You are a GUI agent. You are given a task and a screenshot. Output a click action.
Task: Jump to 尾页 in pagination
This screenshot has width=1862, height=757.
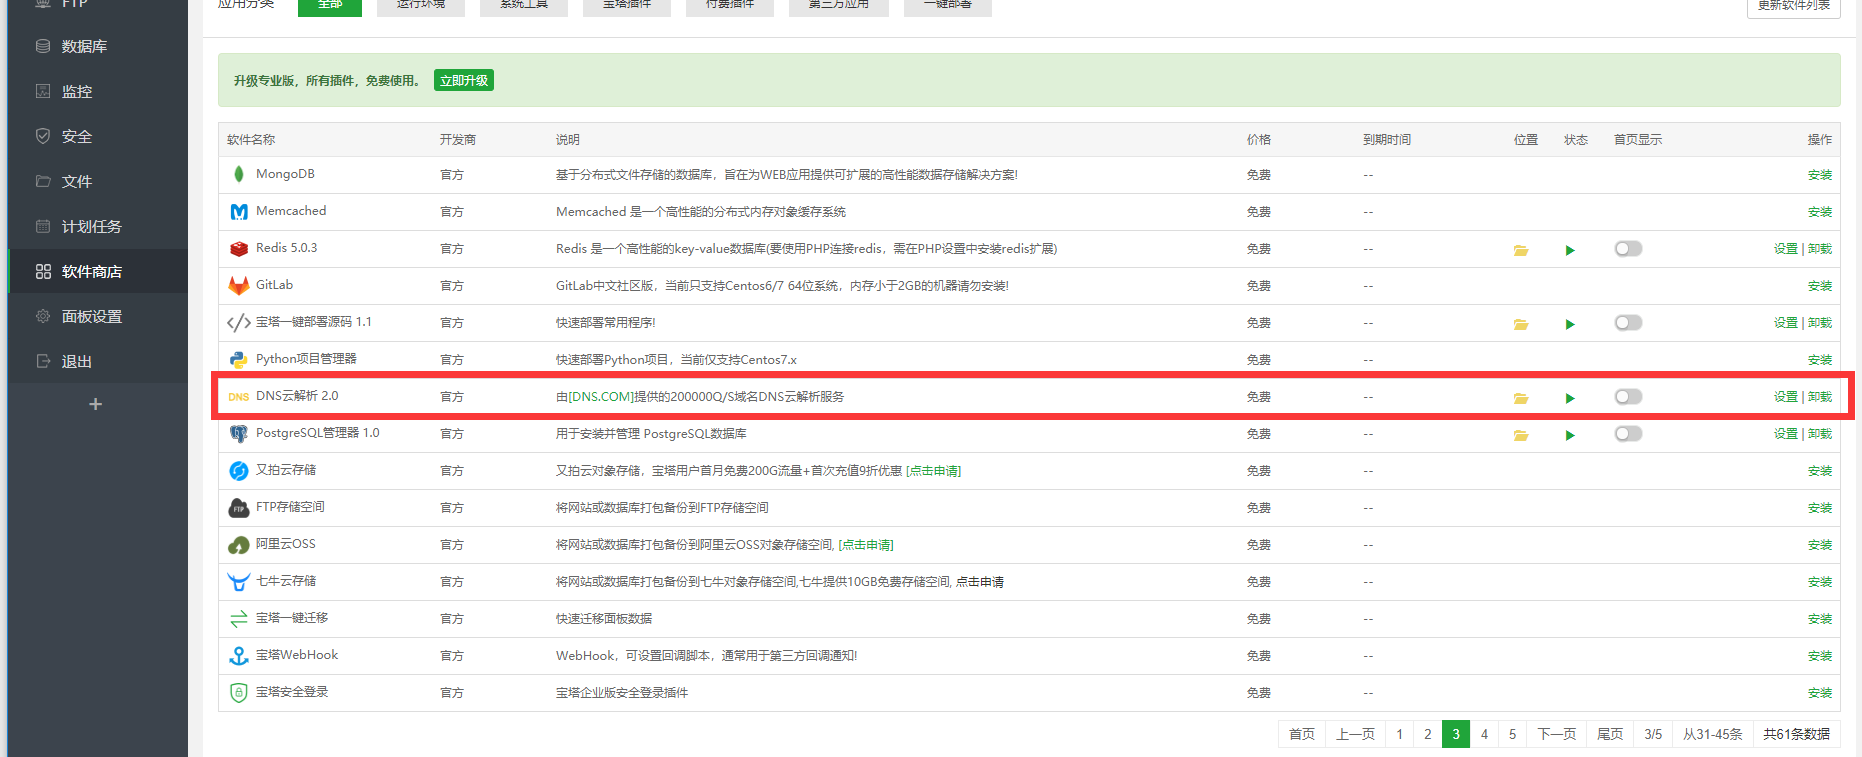pos(1610,734)
